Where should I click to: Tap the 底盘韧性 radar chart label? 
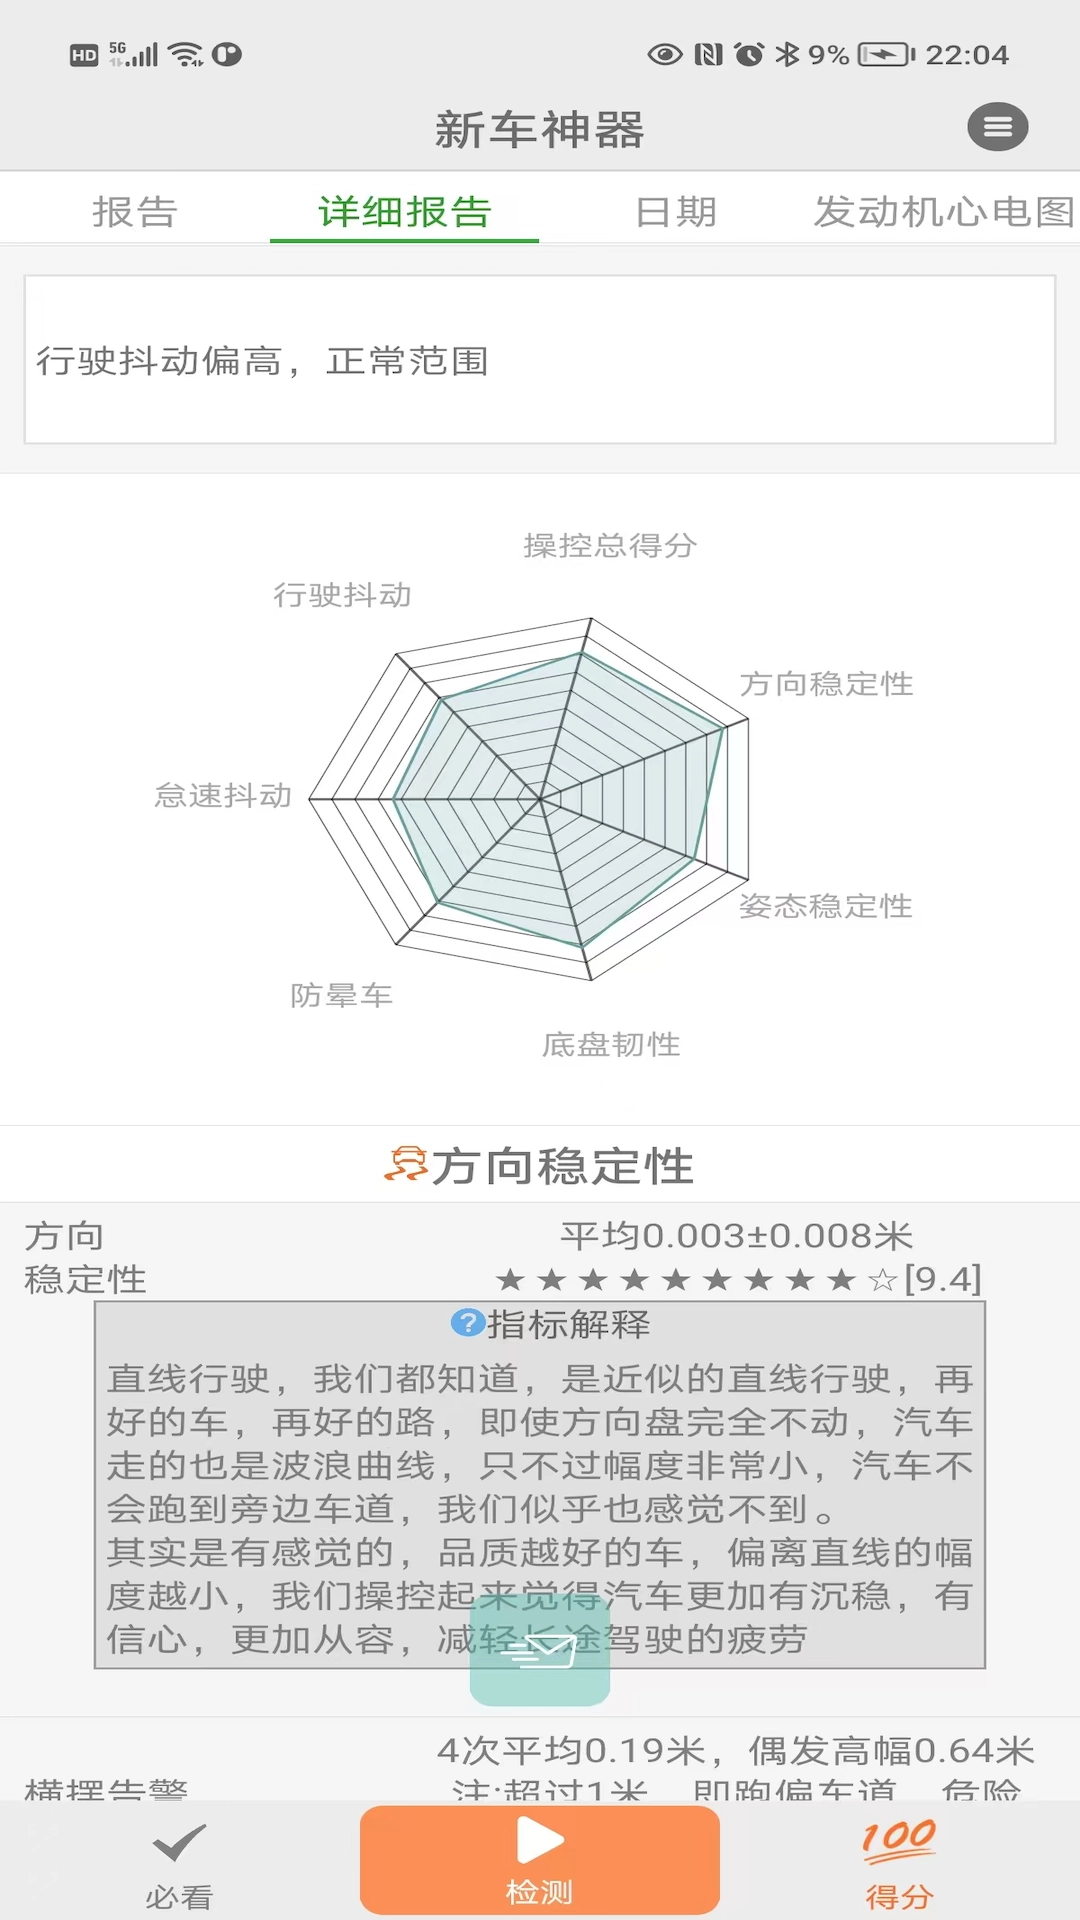[611, 1044]
